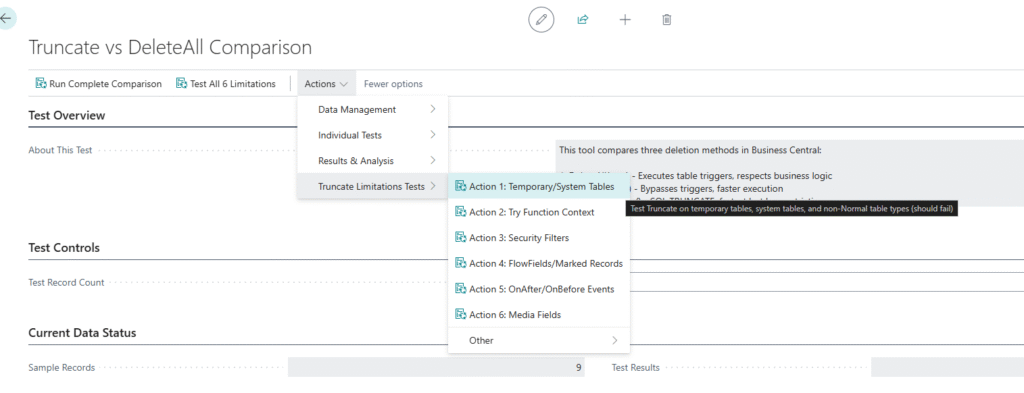
Task: Run Action 3: Security Filters
Action: [x=539, y=238]
